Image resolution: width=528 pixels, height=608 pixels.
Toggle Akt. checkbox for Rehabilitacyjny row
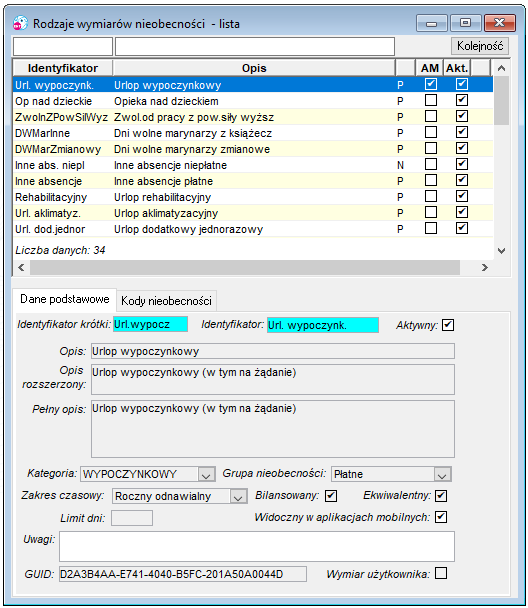click(x=462, y=196)
